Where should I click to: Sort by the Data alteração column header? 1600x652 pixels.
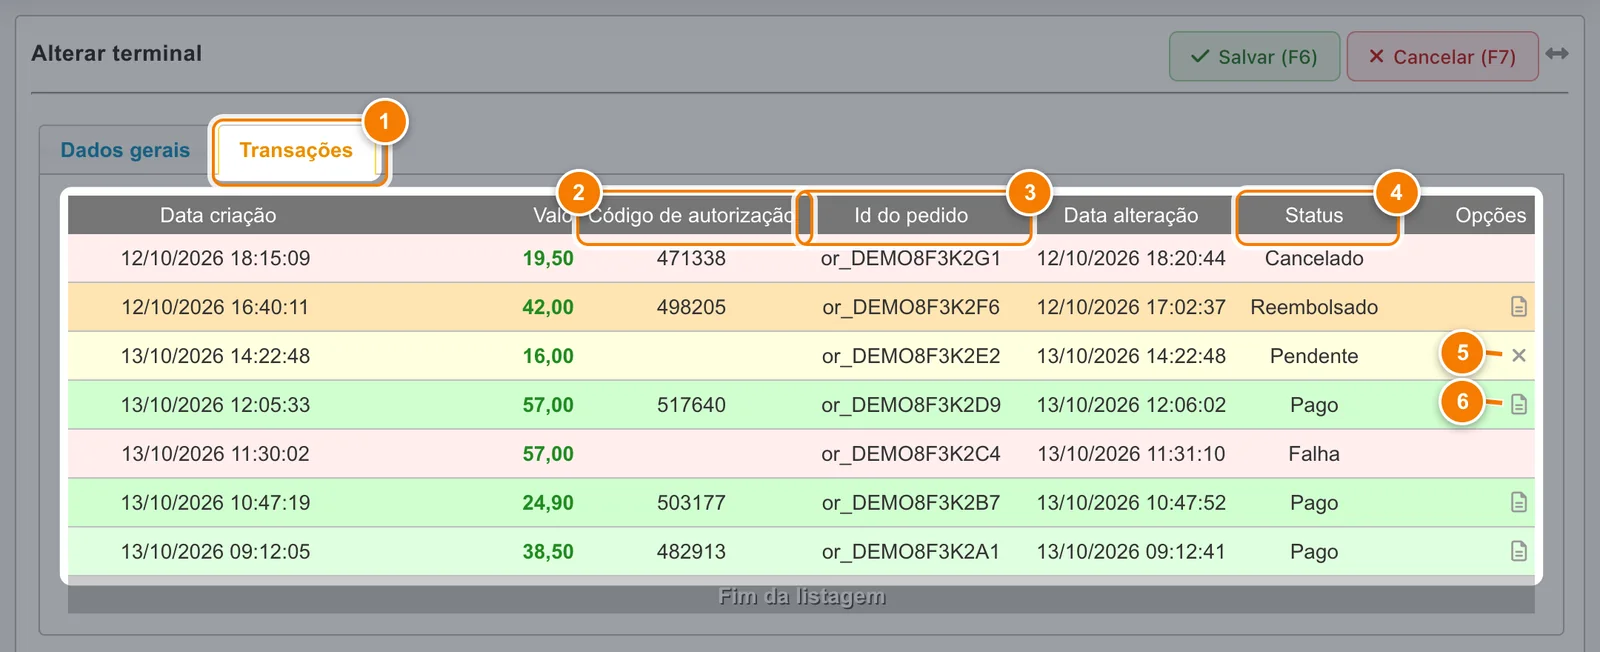pyautogui.click(x=1131, y=215)
